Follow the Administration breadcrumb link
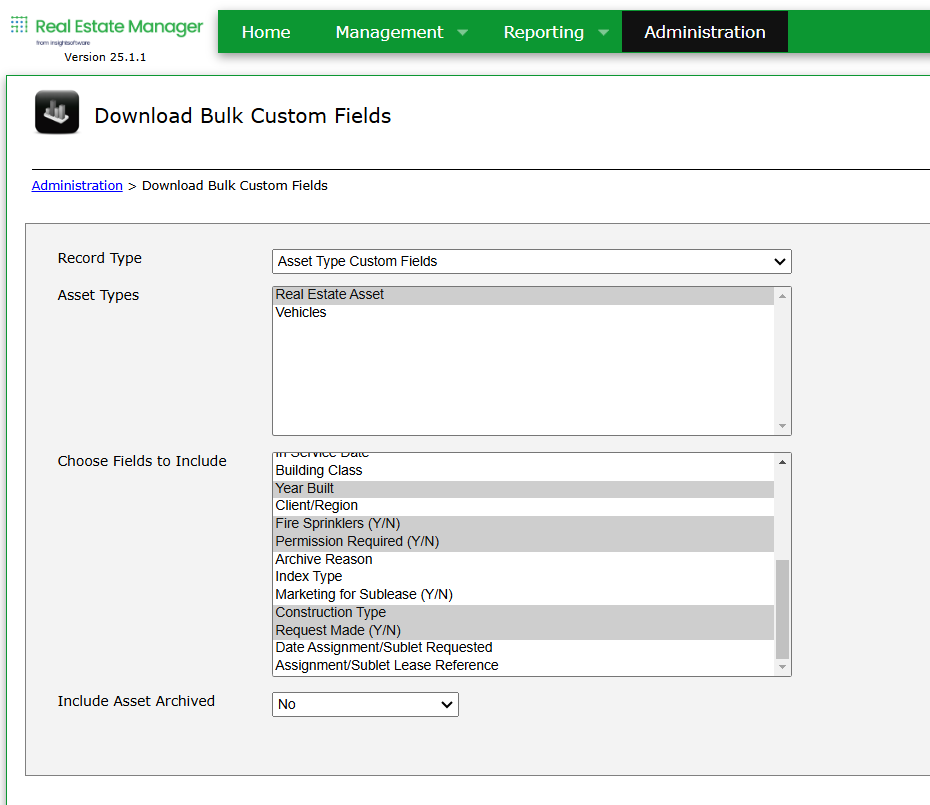 coord(77,186)
